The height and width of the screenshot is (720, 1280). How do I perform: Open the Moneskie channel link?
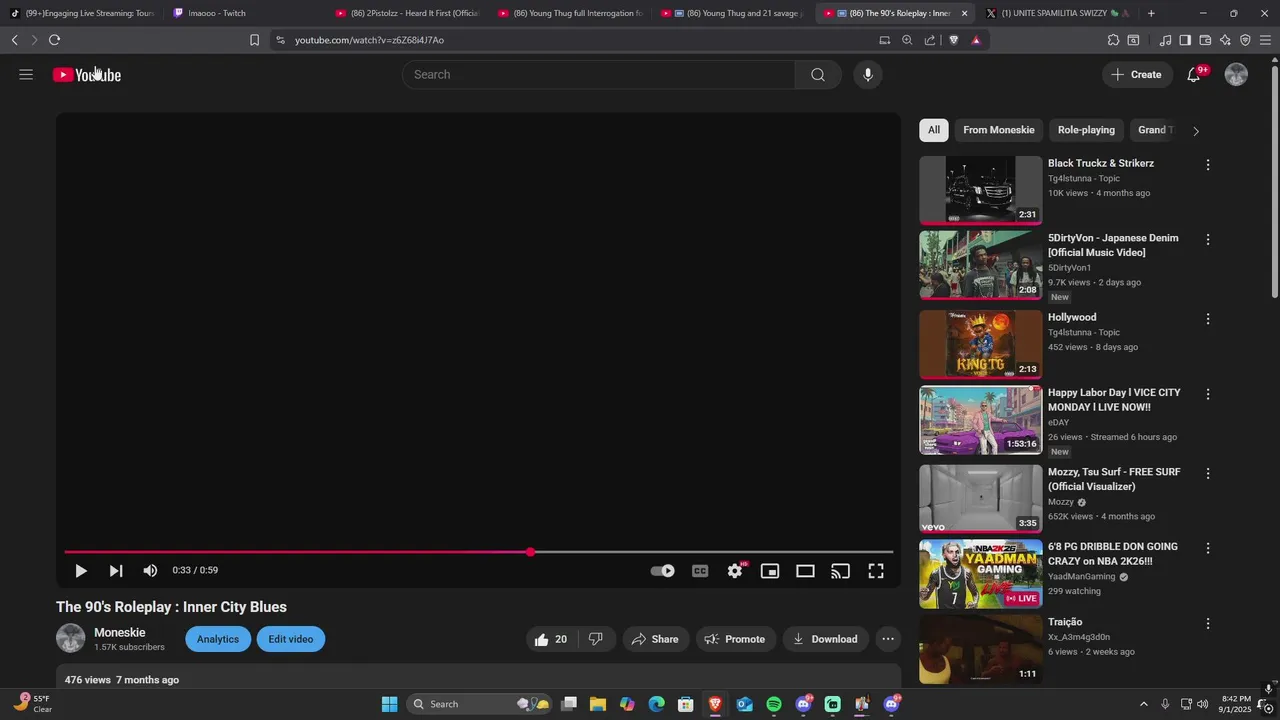[x=120, y=633]
